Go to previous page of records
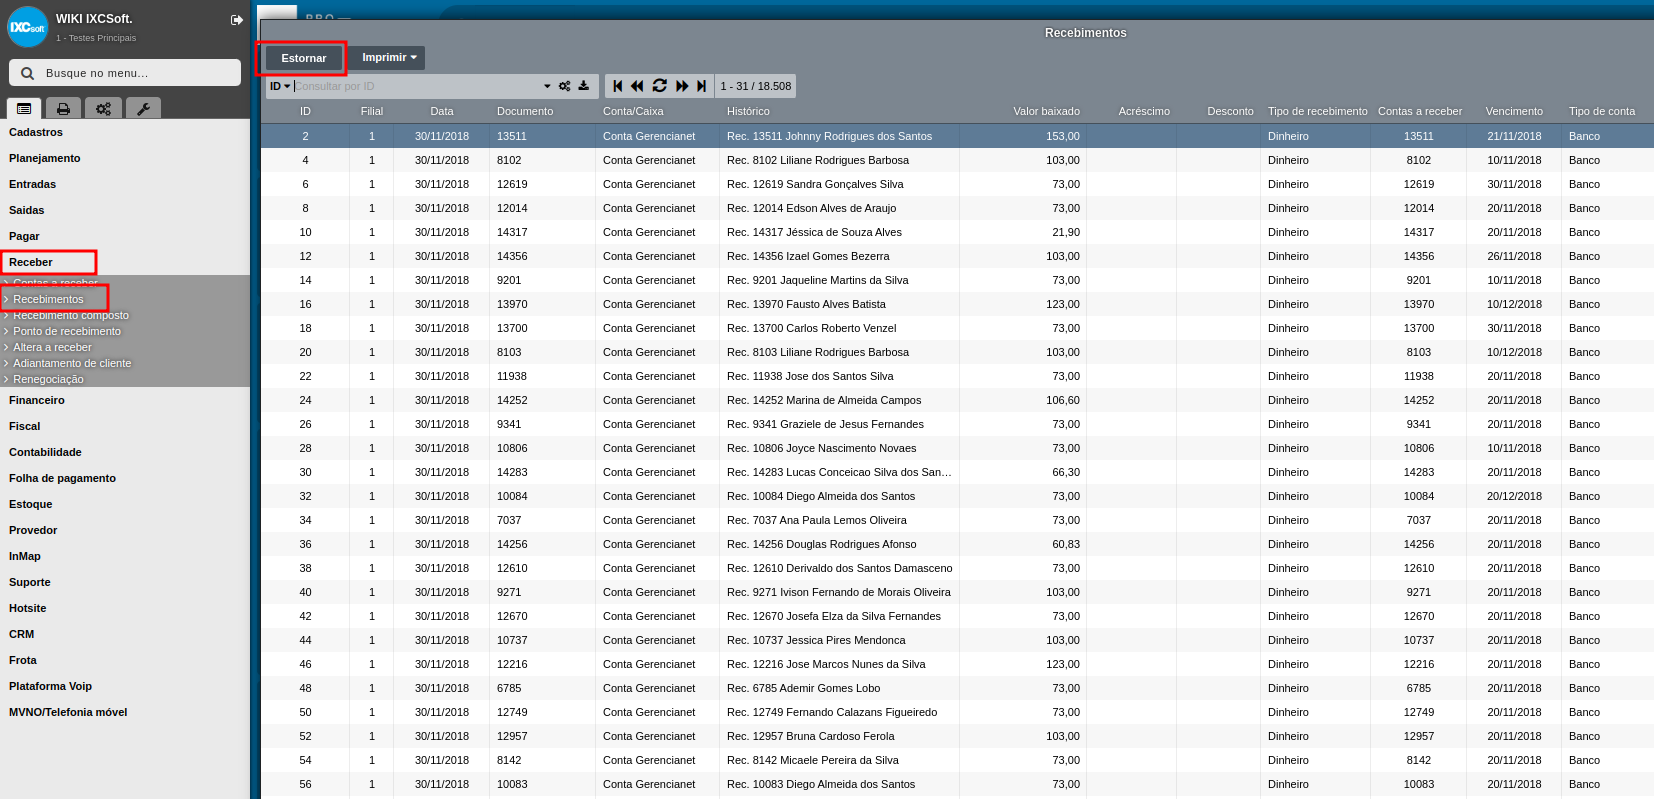 pos(637,86)
